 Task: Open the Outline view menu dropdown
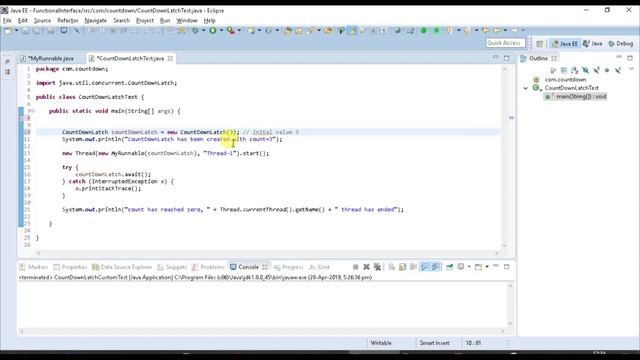tap(631, 69)
